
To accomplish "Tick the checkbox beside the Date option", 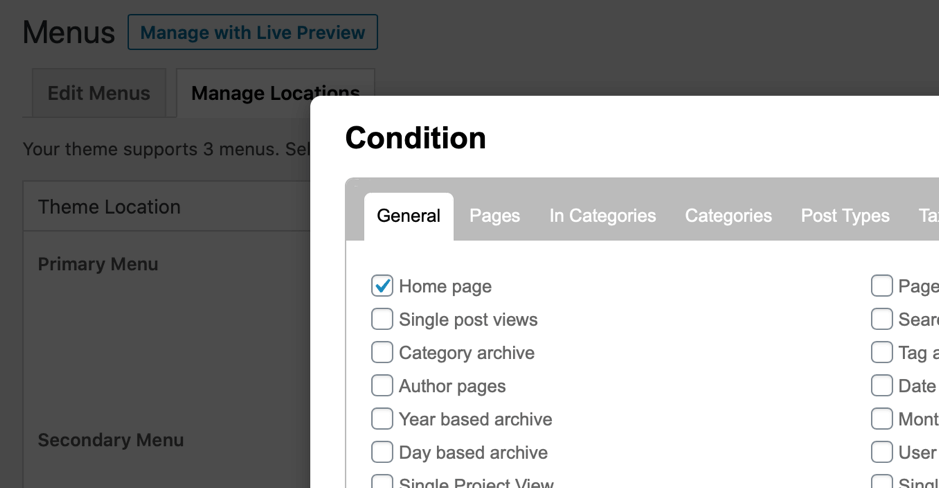I will click(882, 386).
